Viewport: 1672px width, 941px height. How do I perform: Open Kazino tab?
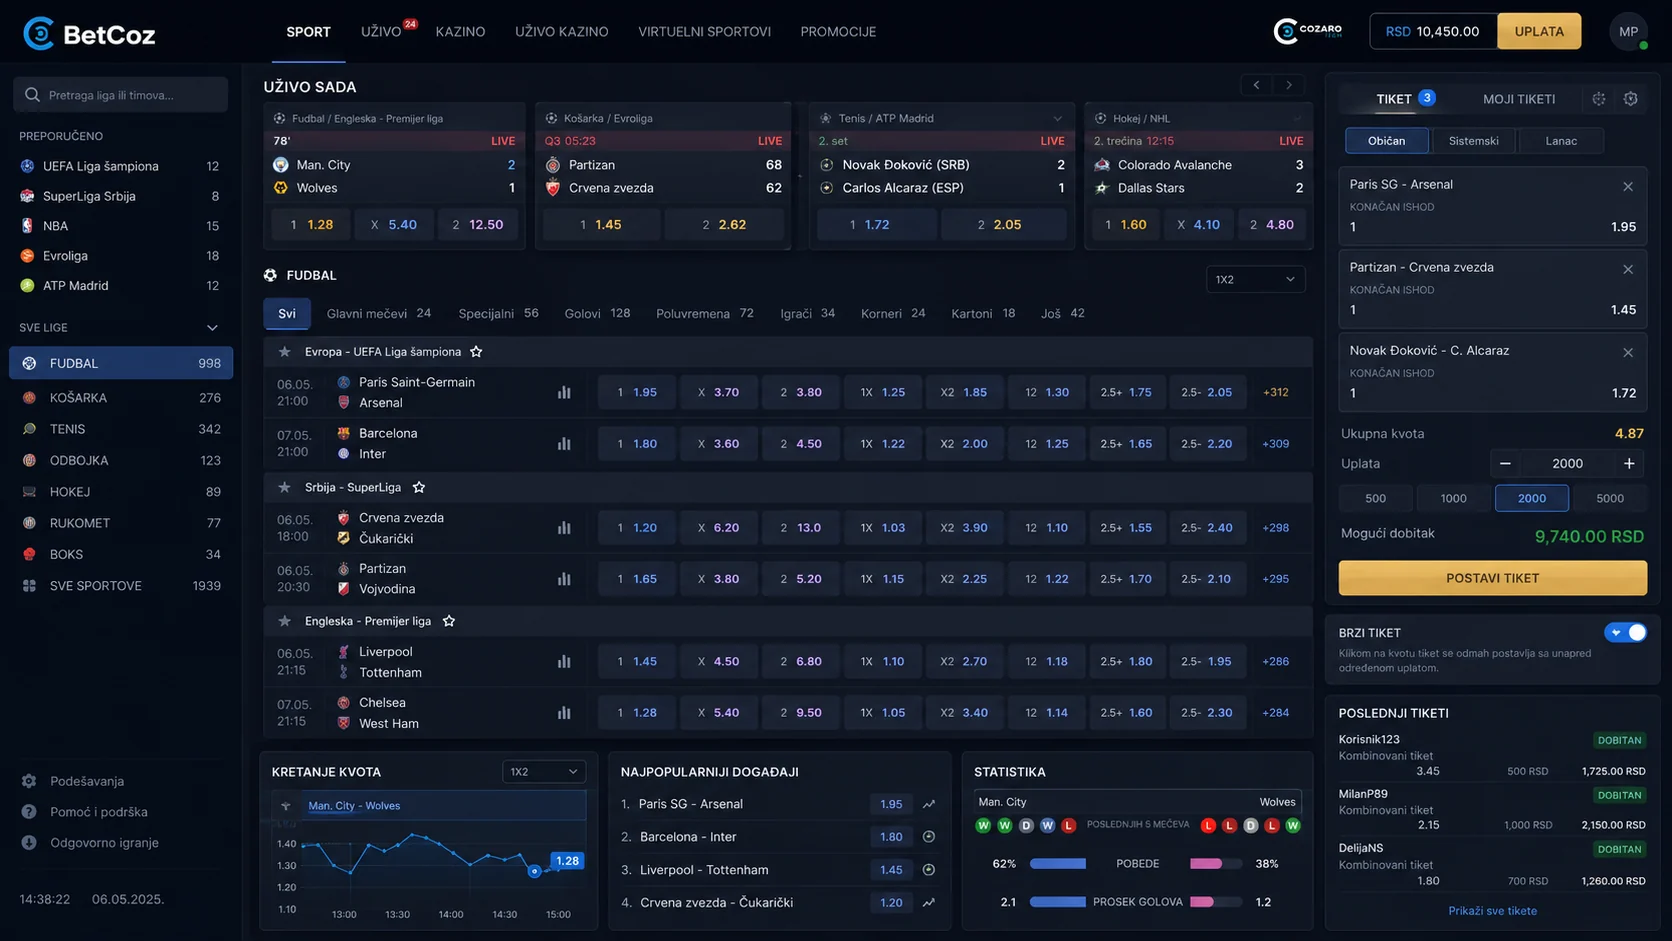pos(460,32)
